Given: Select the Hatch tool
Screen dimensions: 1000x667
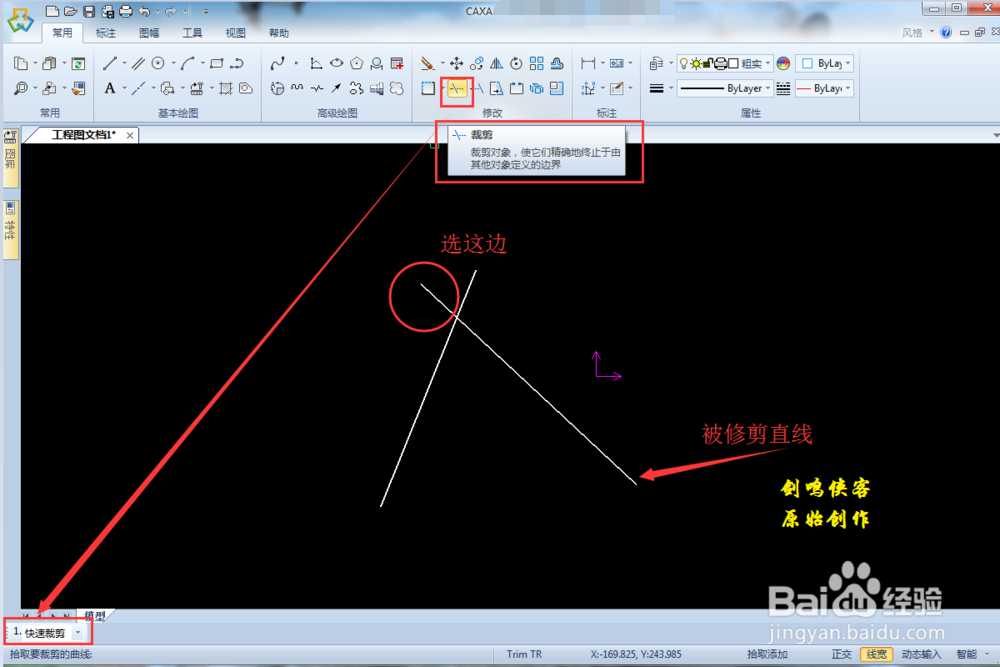Looking at the screenshot, I should pyautogui.click(x=226, y=88).
